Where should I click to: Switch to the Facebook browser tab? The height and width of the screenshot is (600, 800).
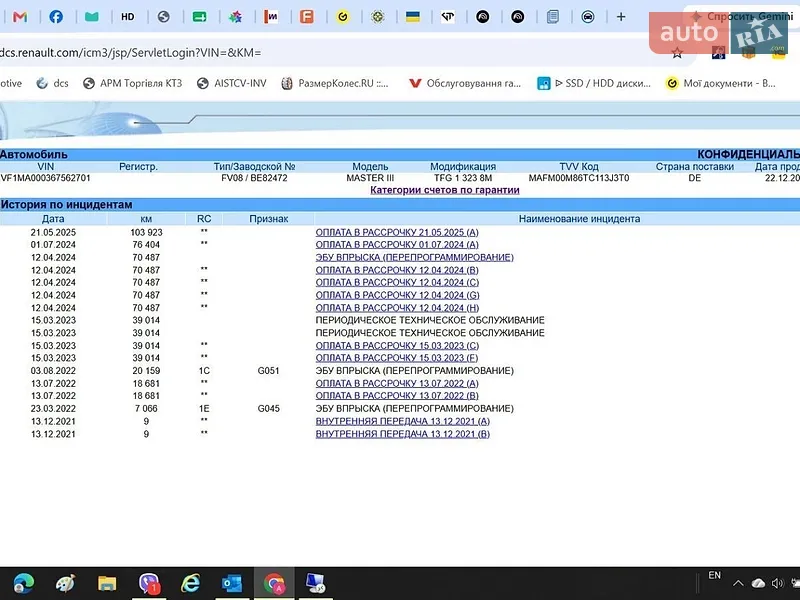point(56,17)
